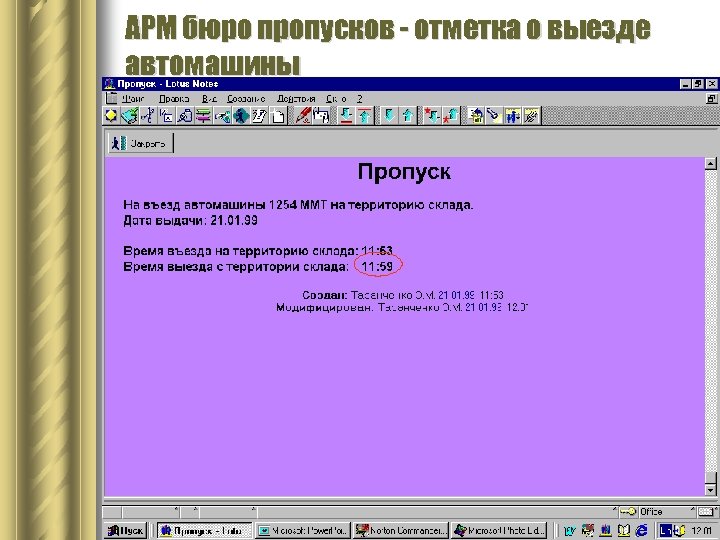The image size is (720, 540).
Task: Open the Создание menu
Action: coord(246,99)
